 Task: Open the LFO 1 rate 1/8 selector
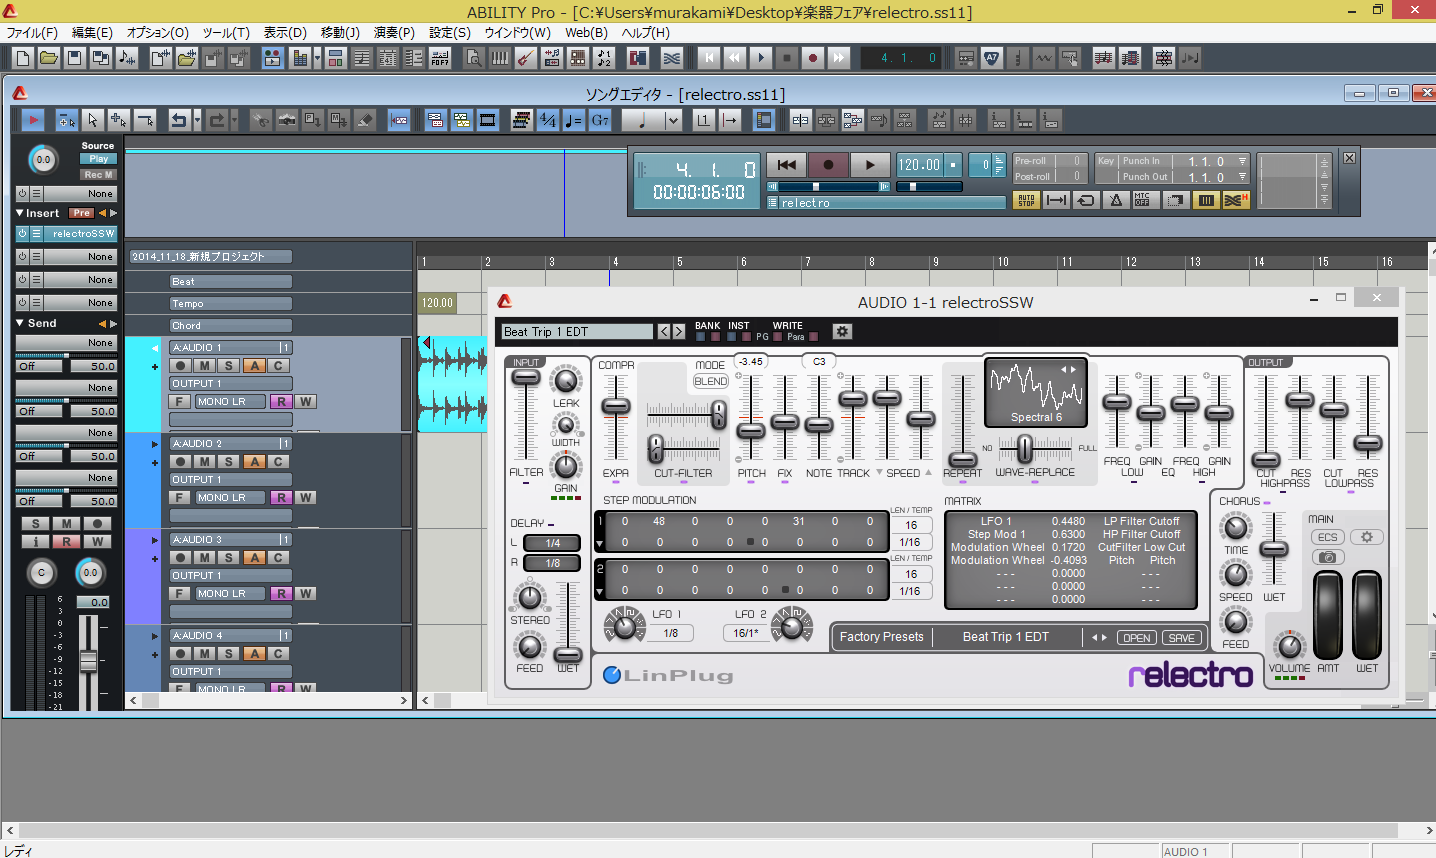click(x=671, y=633)
